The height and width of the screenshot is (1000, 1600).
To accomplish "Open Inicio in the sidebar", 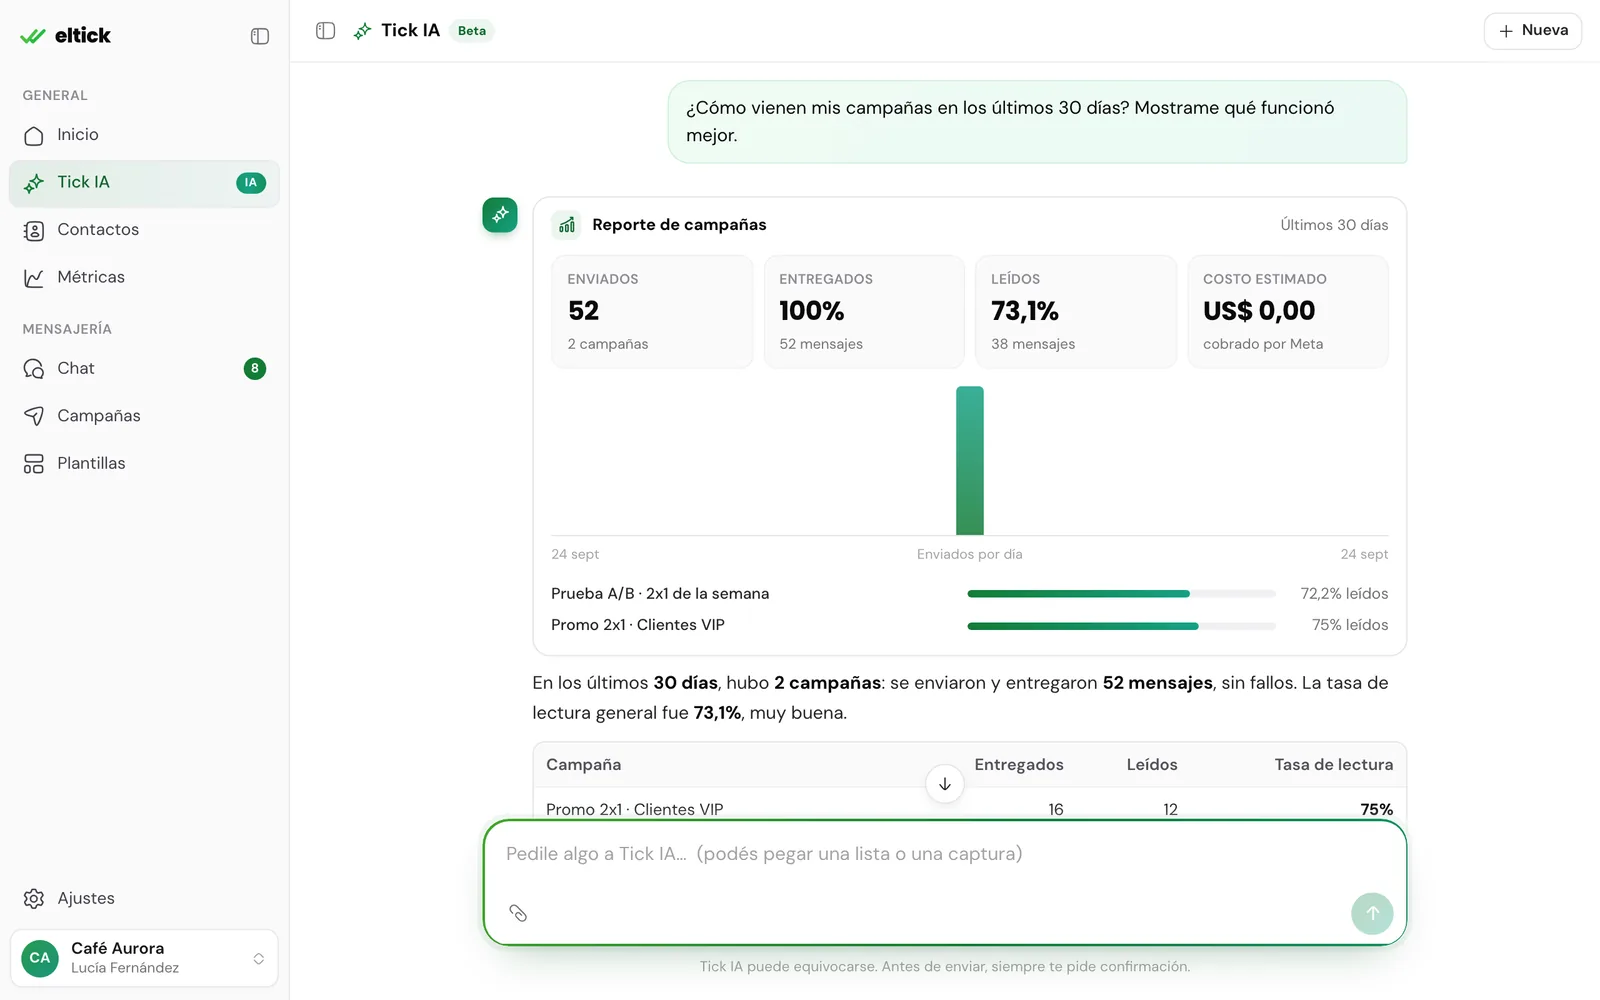I will coord(144,135).
